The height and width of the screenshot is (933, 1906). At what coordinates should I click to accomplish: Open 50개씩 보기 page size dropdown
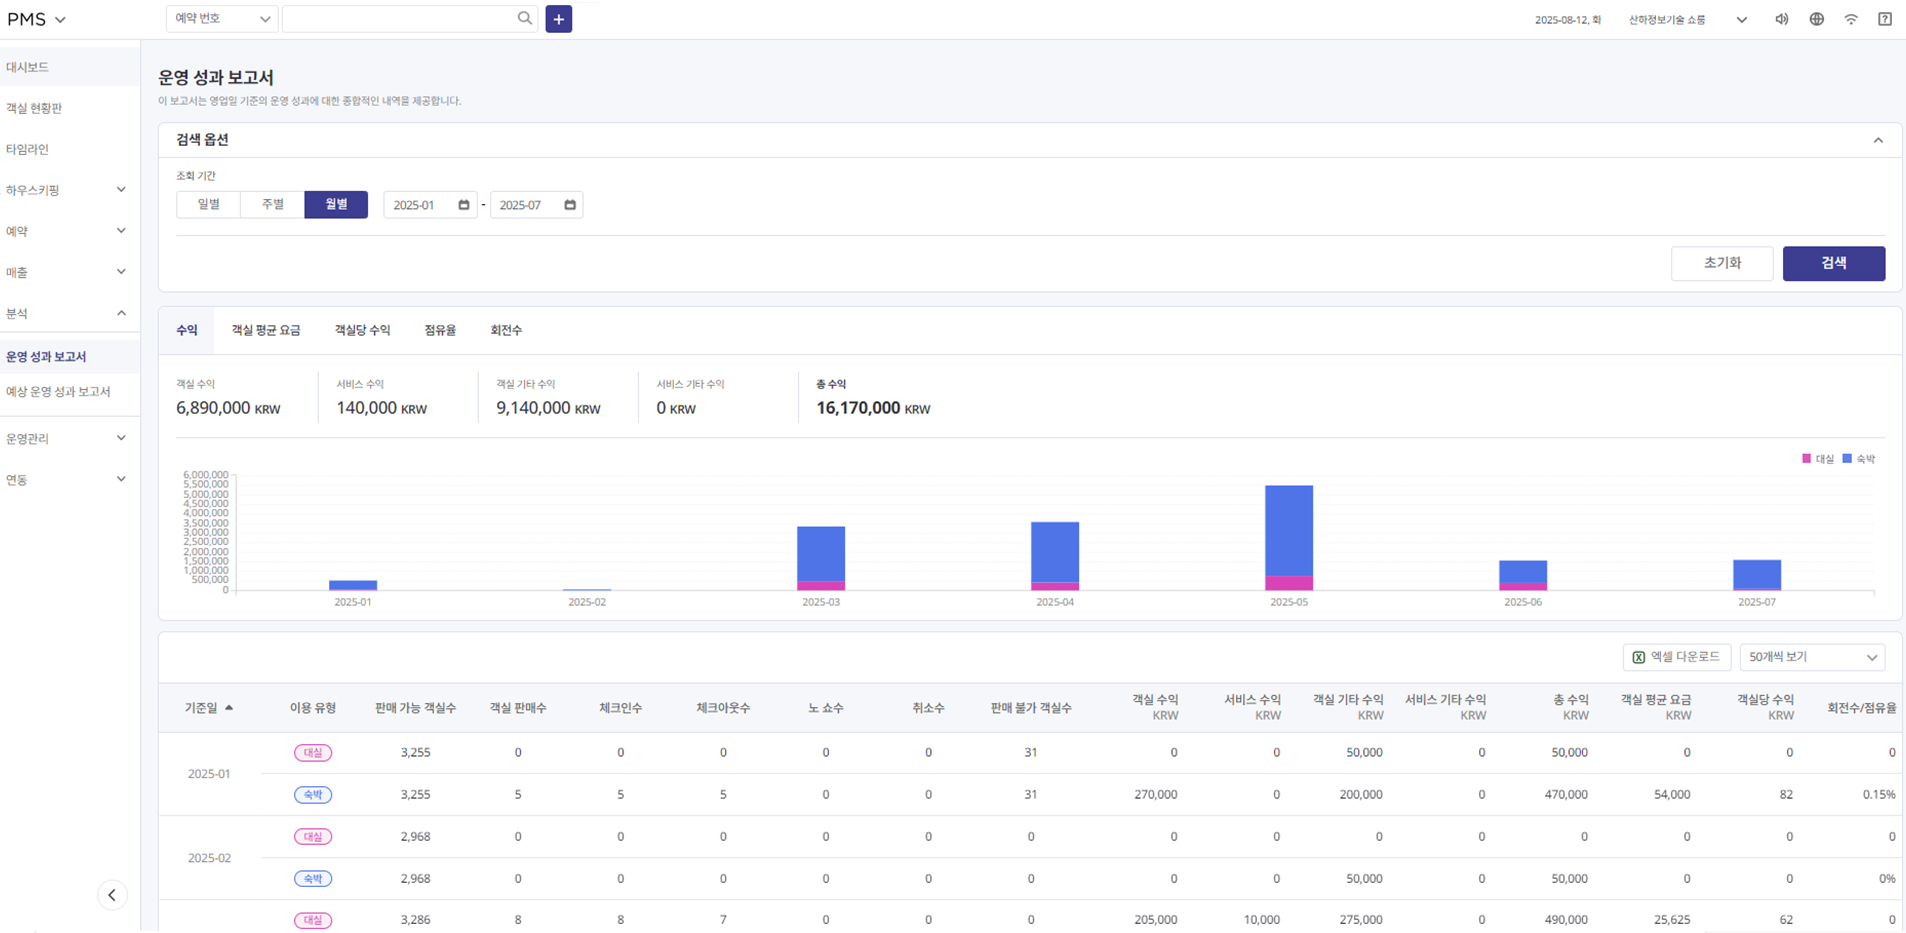click(1812, 657)
